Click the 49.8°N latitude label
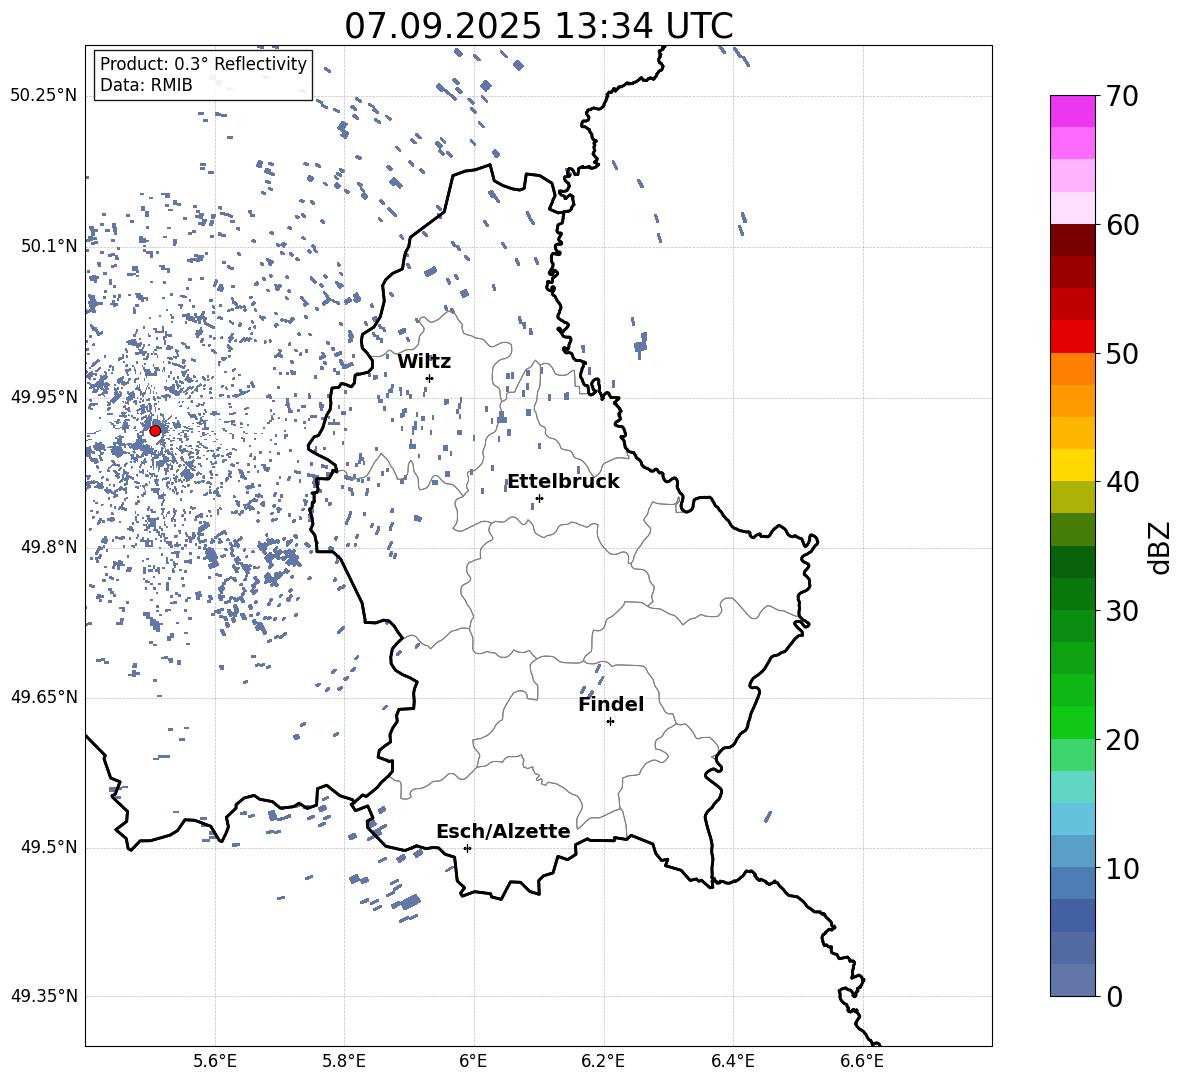1184x1081 pixels. coord(49,547)
